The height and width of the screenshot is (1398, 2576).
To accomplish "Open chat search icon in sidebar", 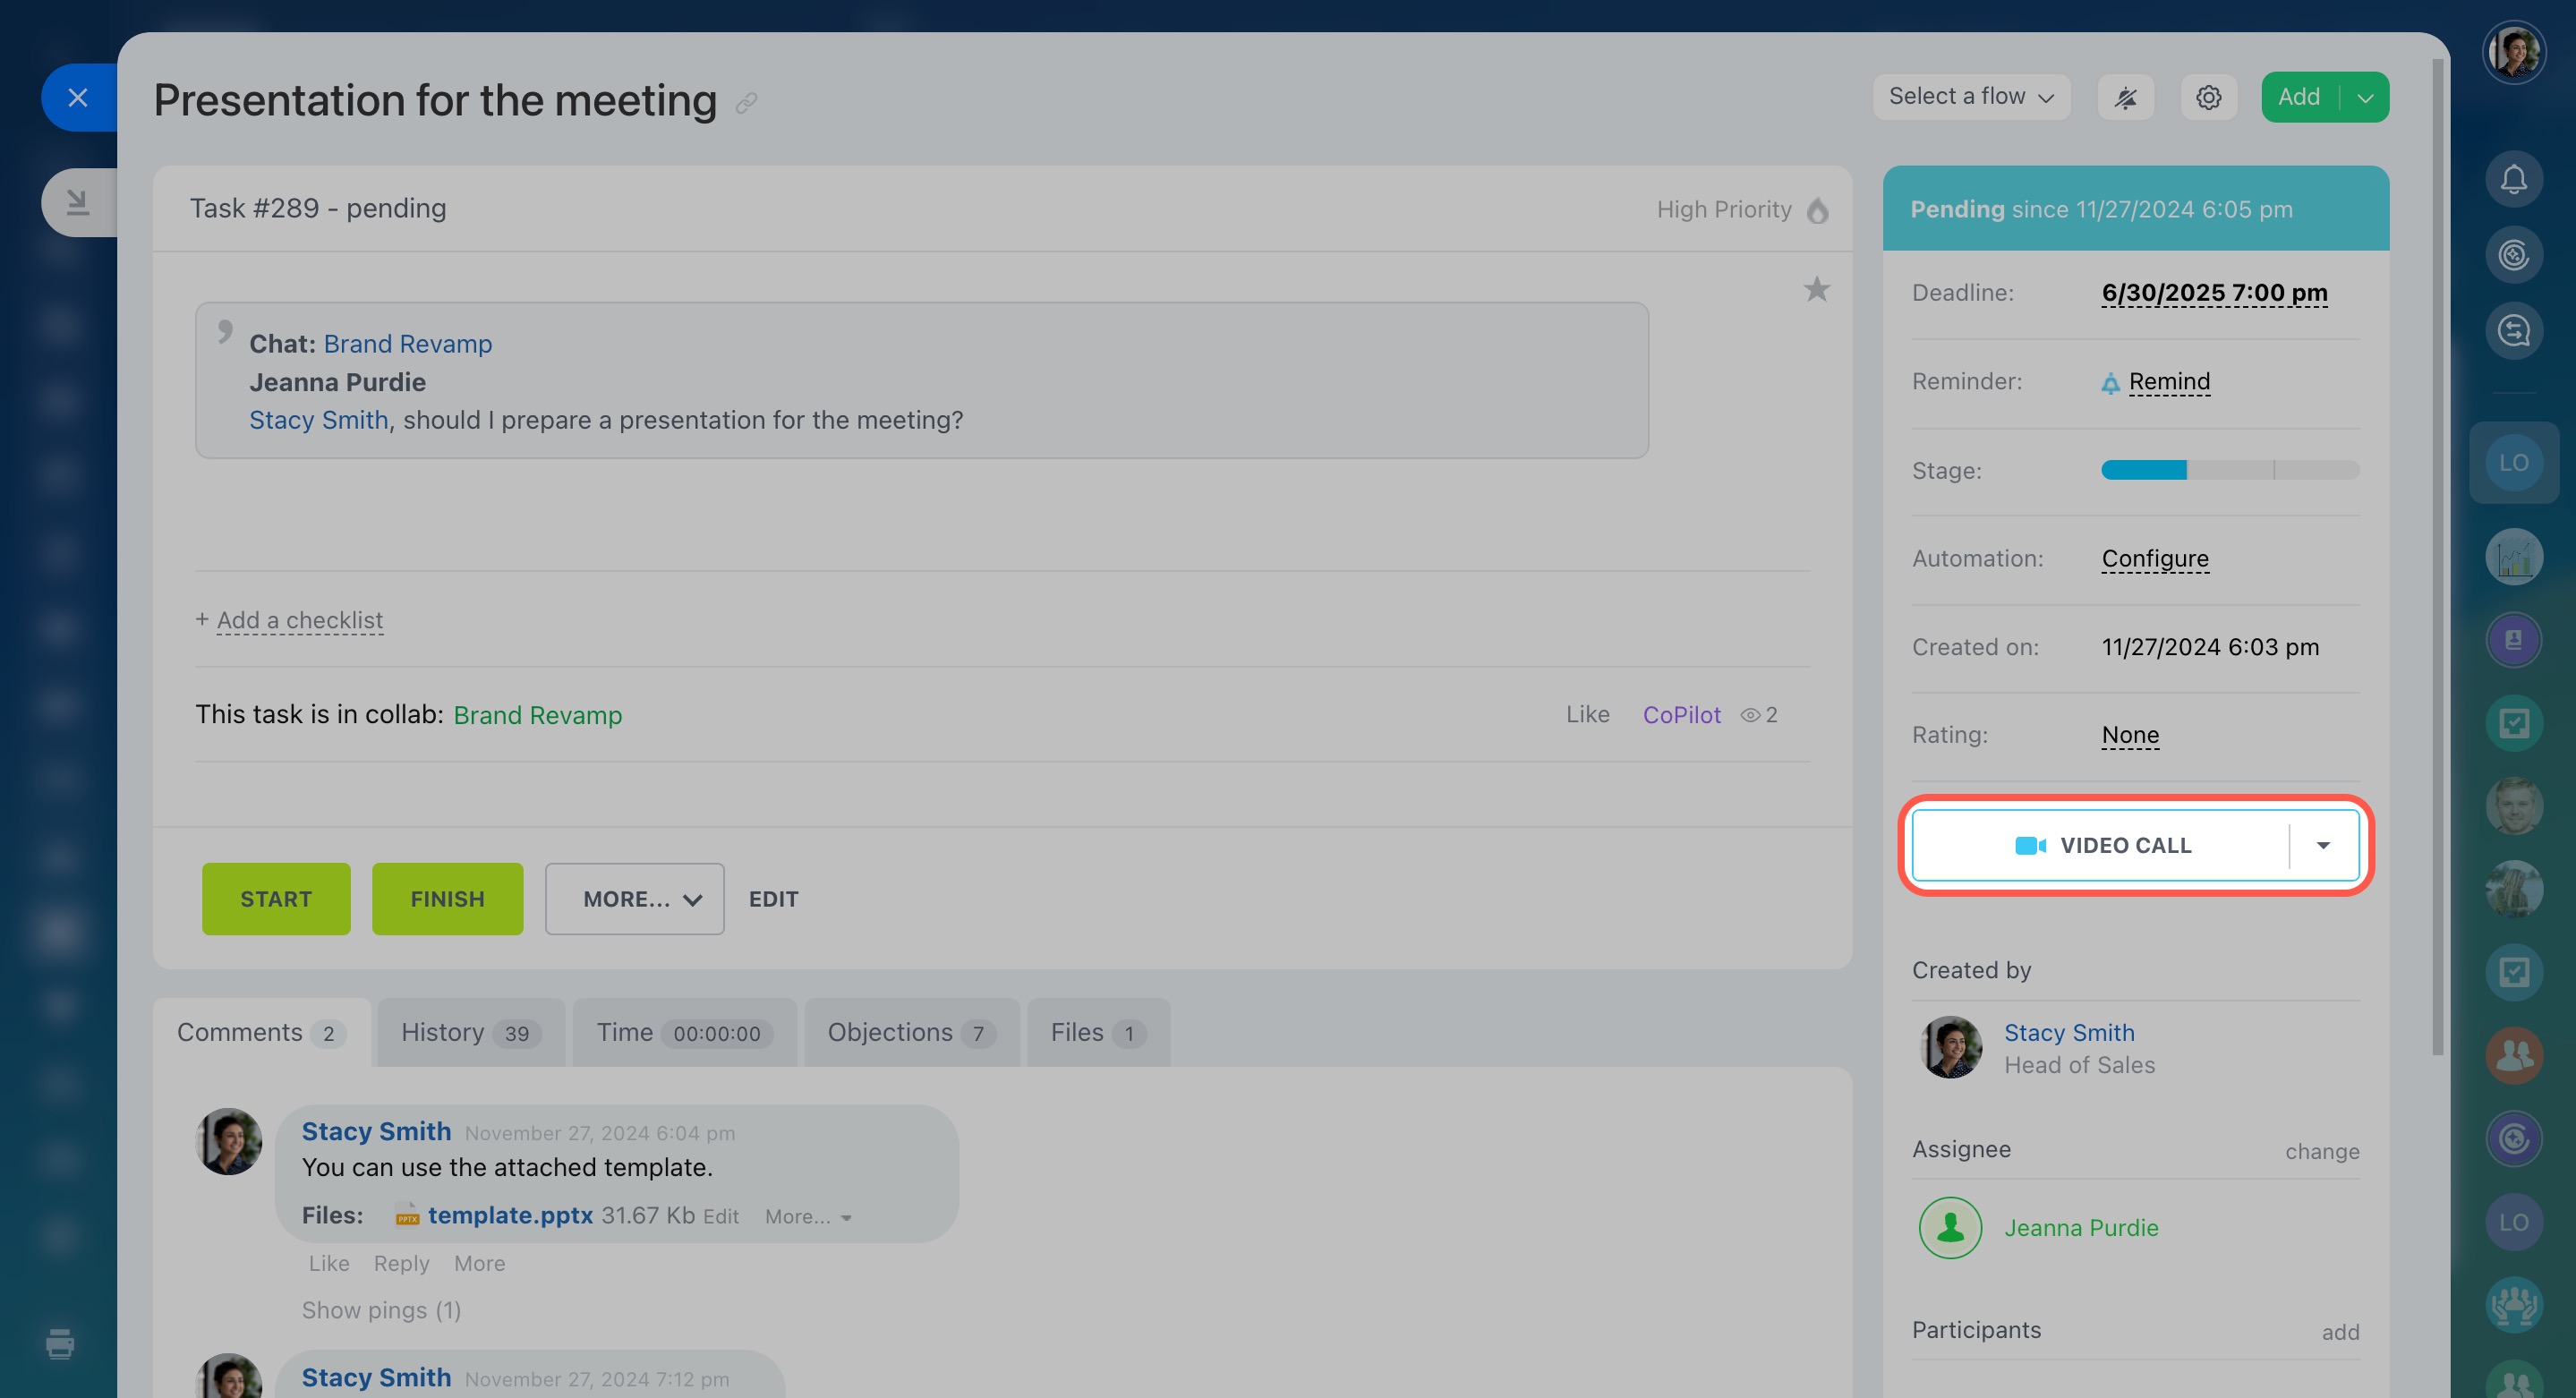I will (x=2514, y=330).
